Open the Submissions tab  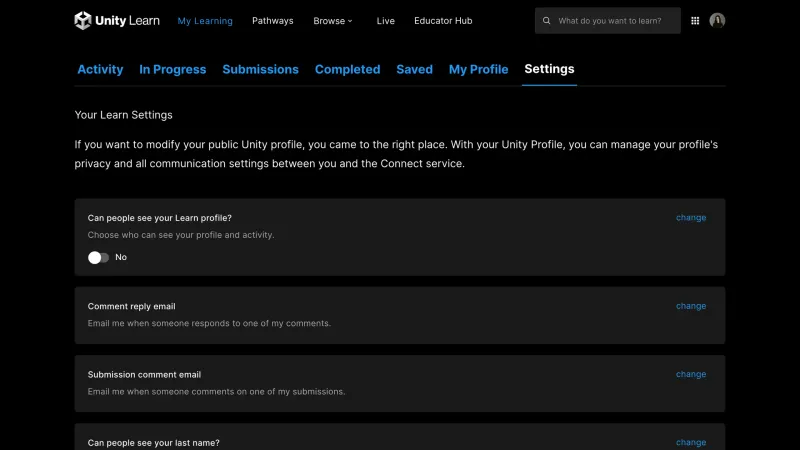(x=260, y=69)
